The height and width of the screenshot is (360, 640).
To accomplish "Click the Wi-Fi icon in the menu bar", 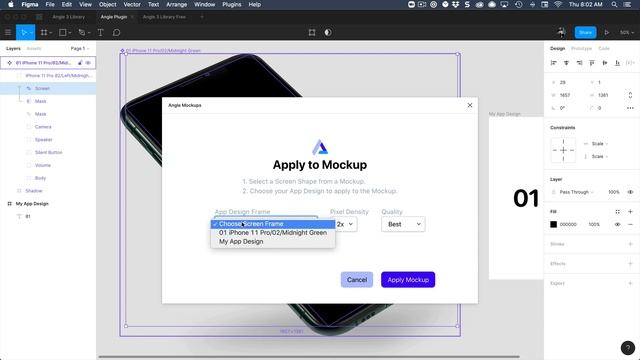I will [x=558, y=4].
